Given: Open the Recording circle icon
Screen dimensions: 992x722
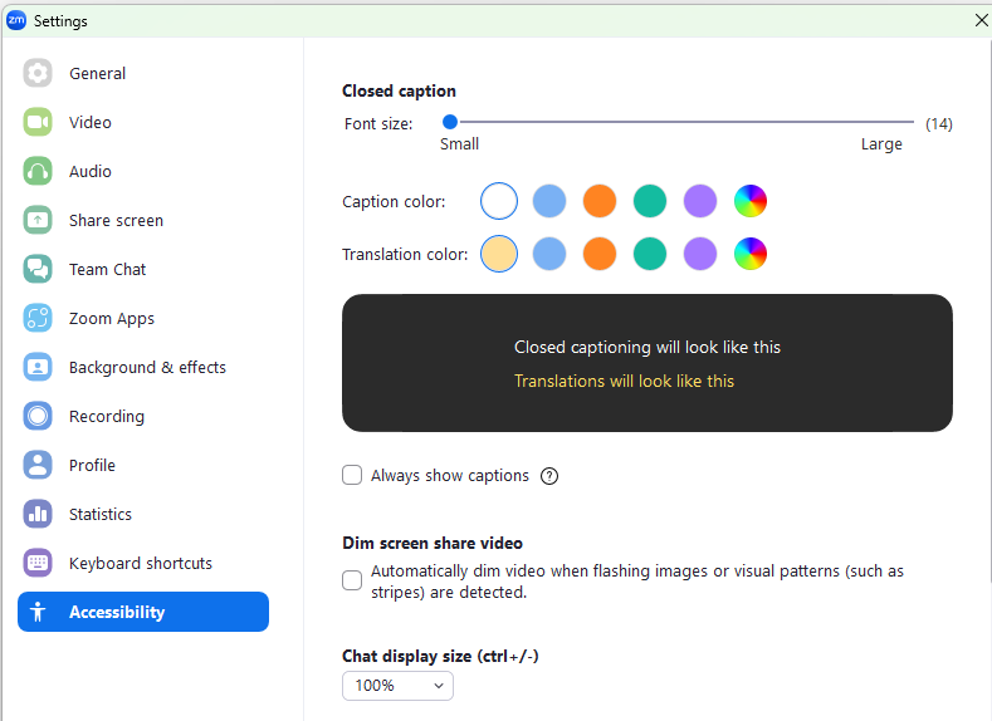Looking at the screenshot, I should pos(38,416).
